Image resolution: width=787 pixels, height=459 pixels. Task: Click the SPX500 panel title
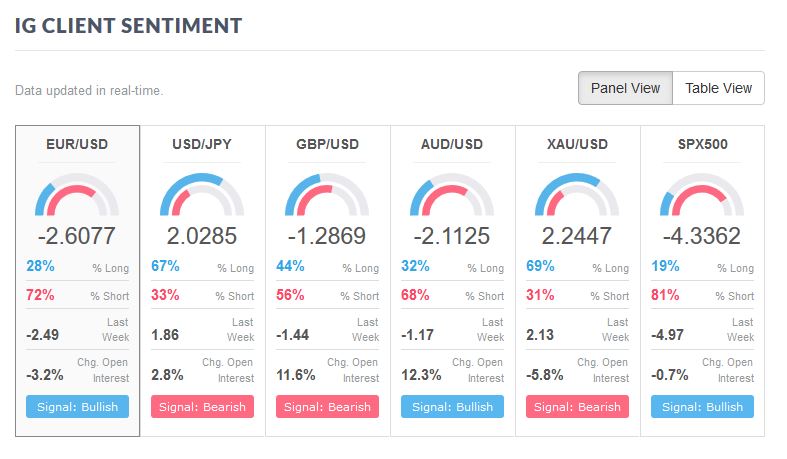[702, 144]
